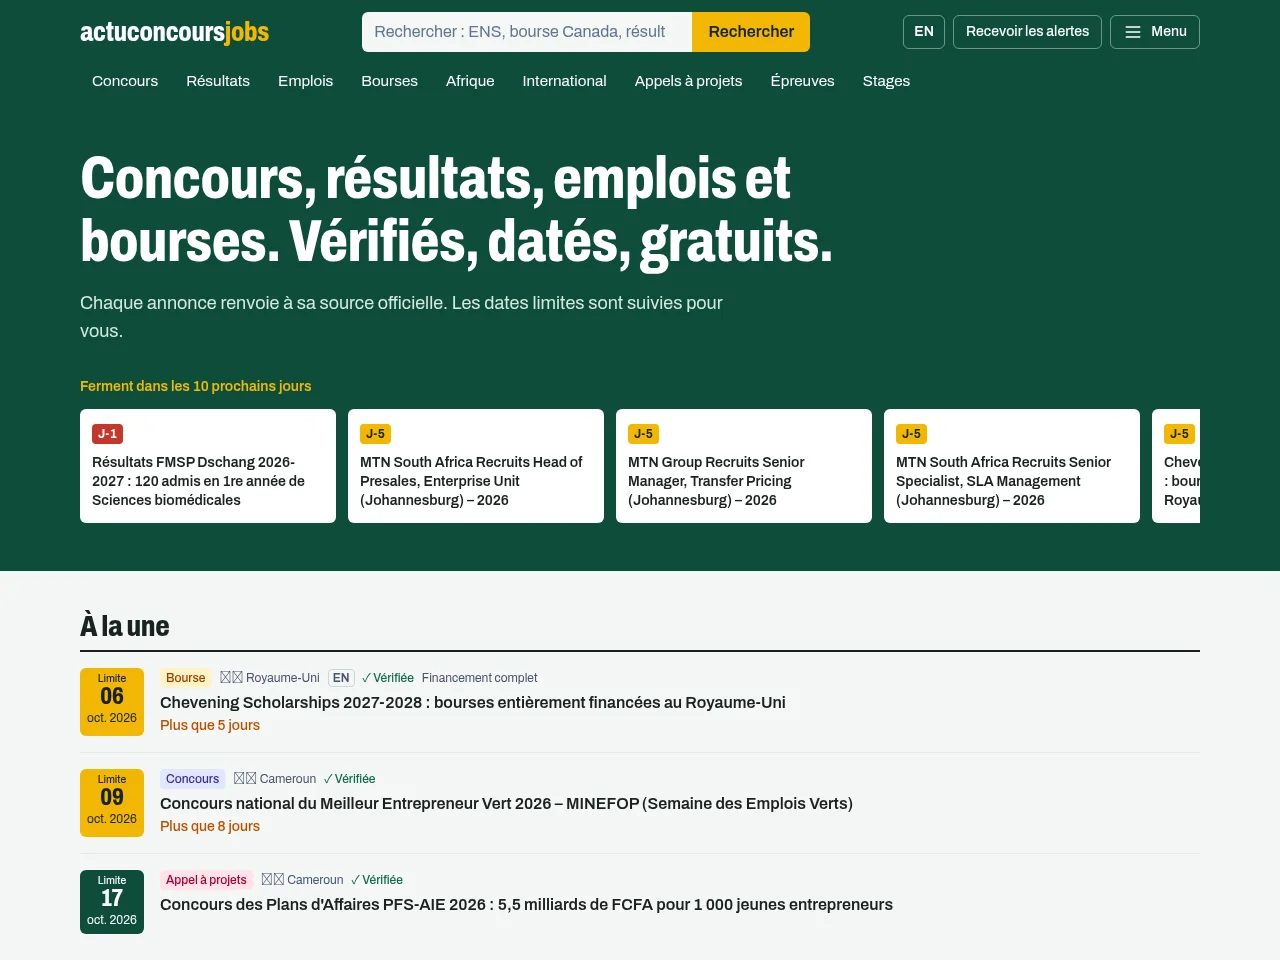1280x960 pixels.
Task: Click the 06 oct. 2026 deadline date box
Action: [112, 702]
